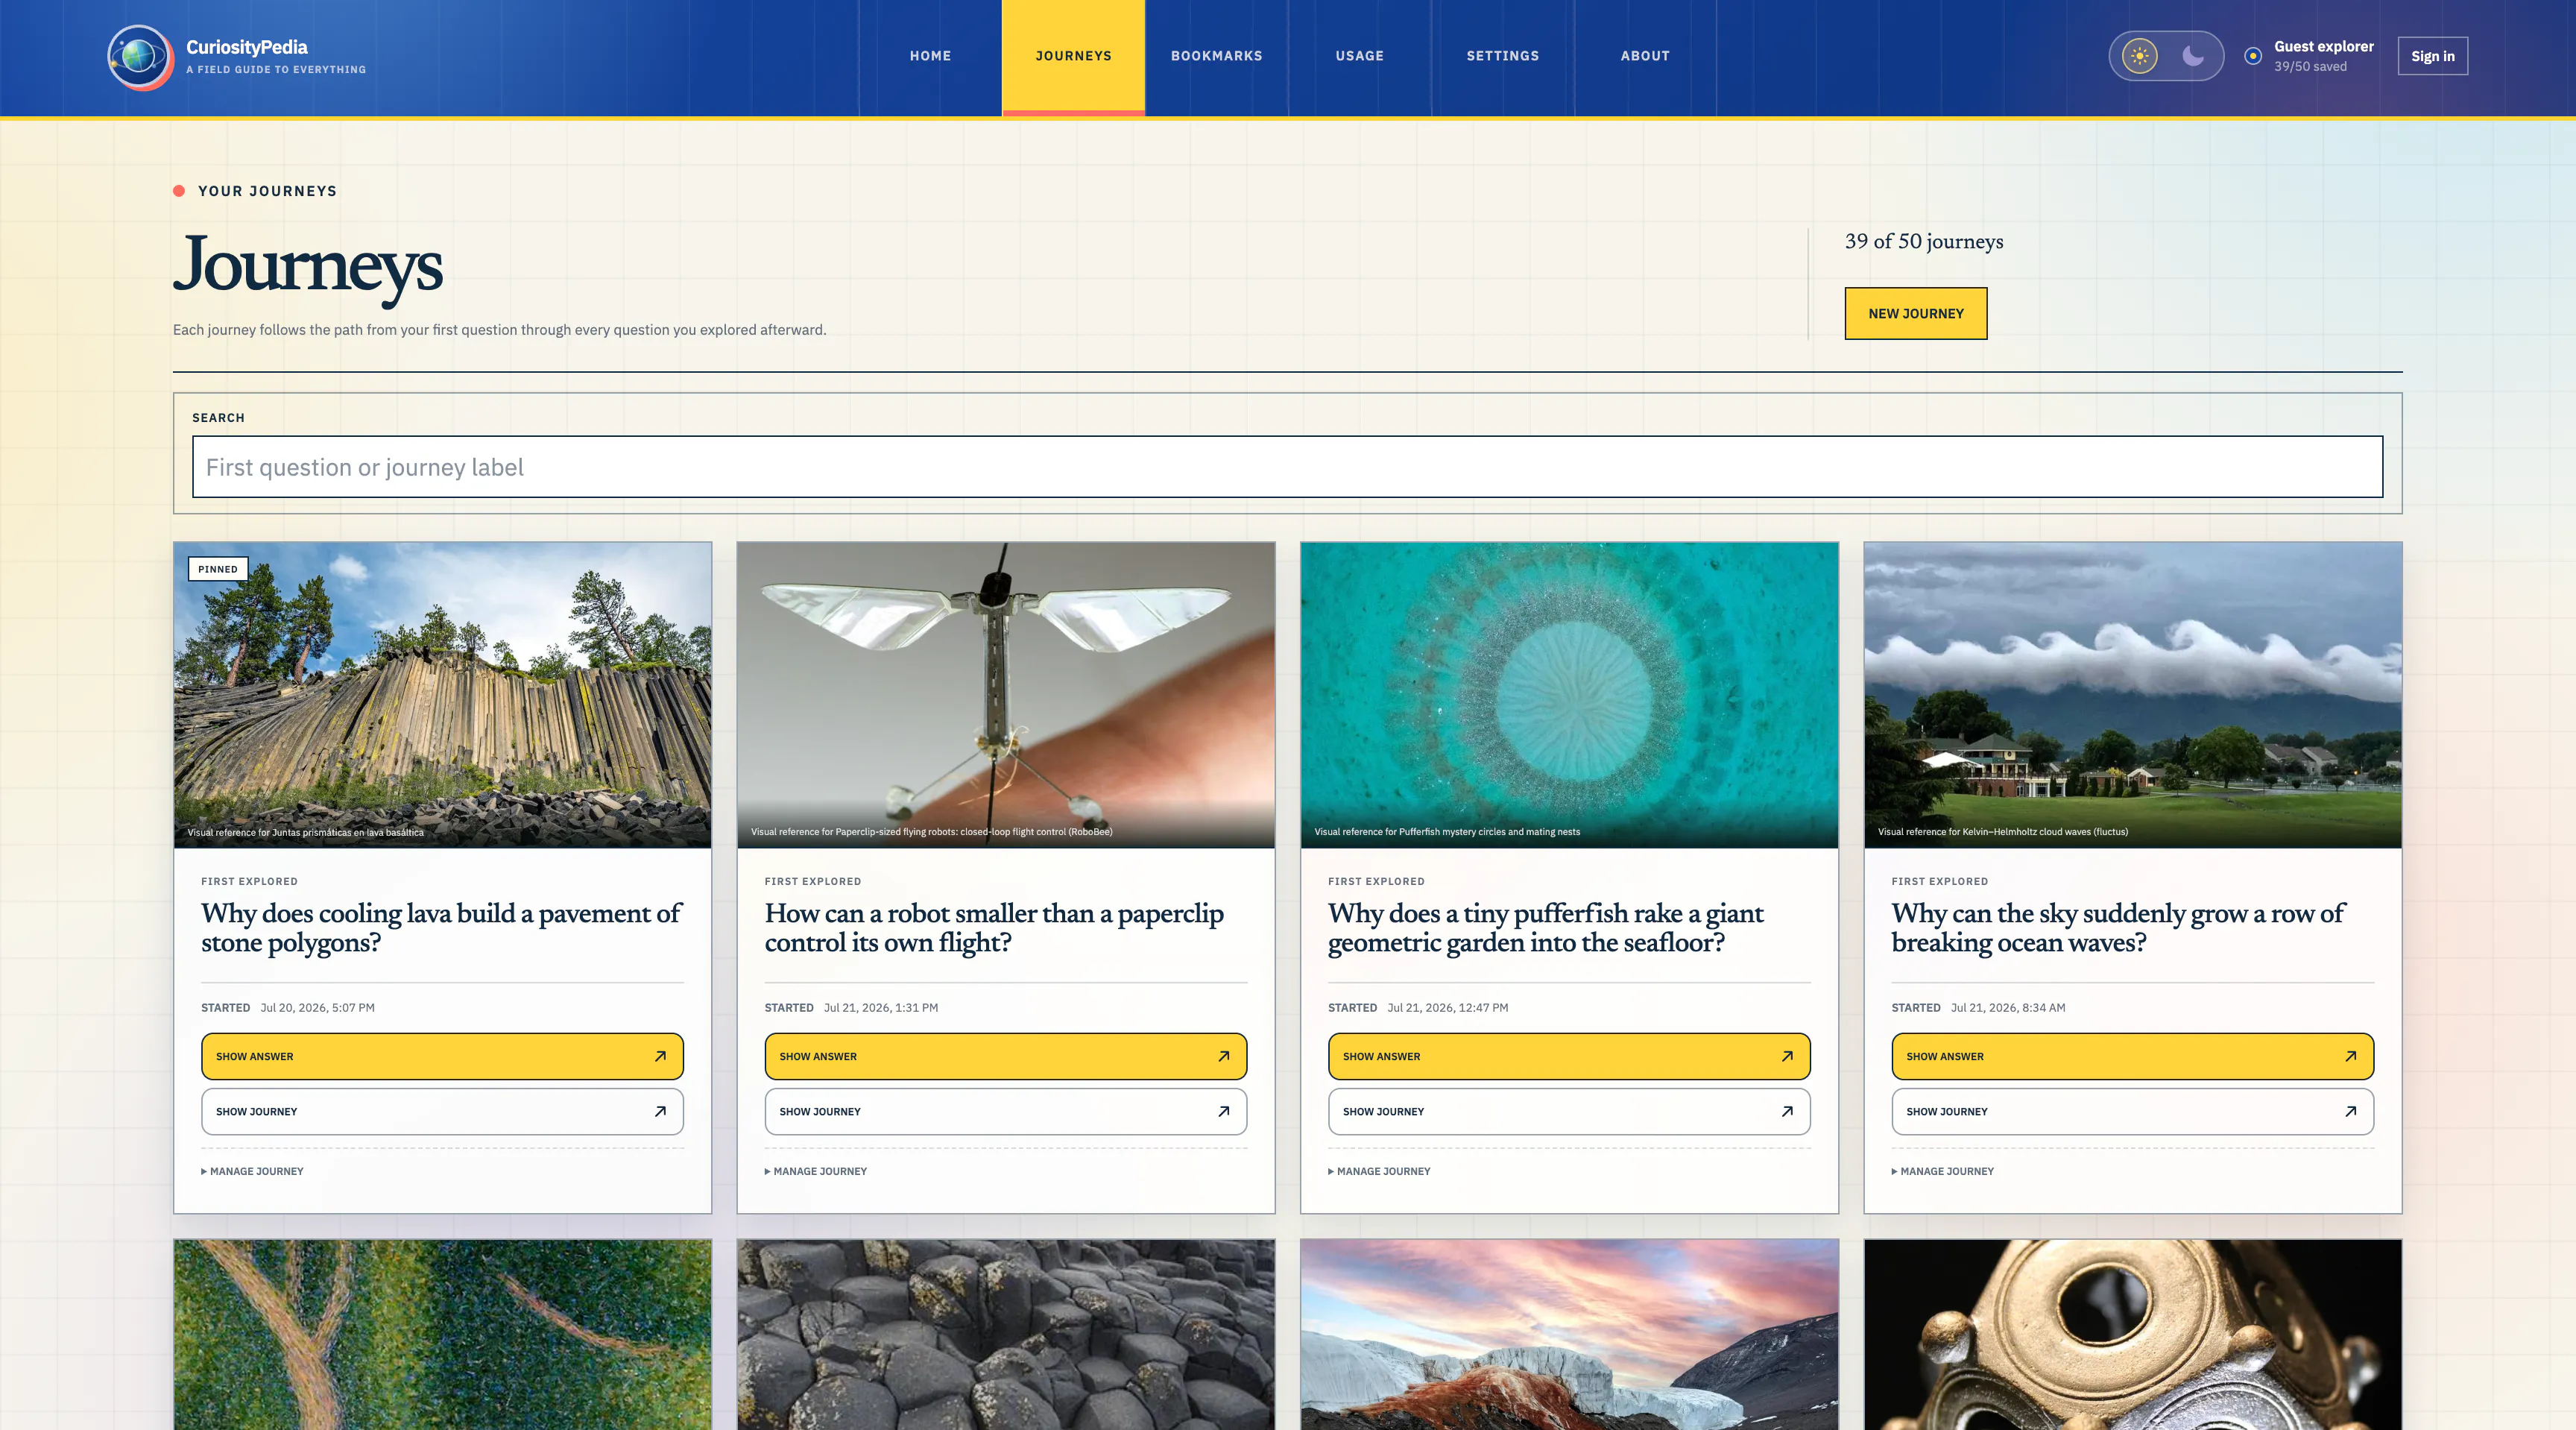Show answer for paperclip robot flight
The image size is (2576, 1430).
click(x=1005, y=1056)
